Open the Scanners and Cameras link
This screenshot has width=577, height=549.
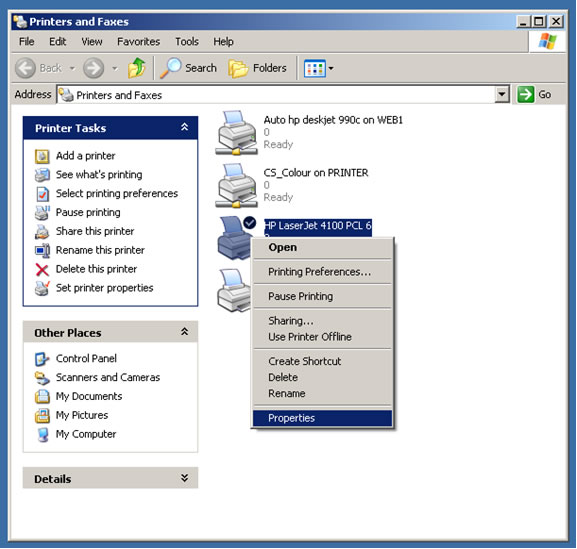108,377
